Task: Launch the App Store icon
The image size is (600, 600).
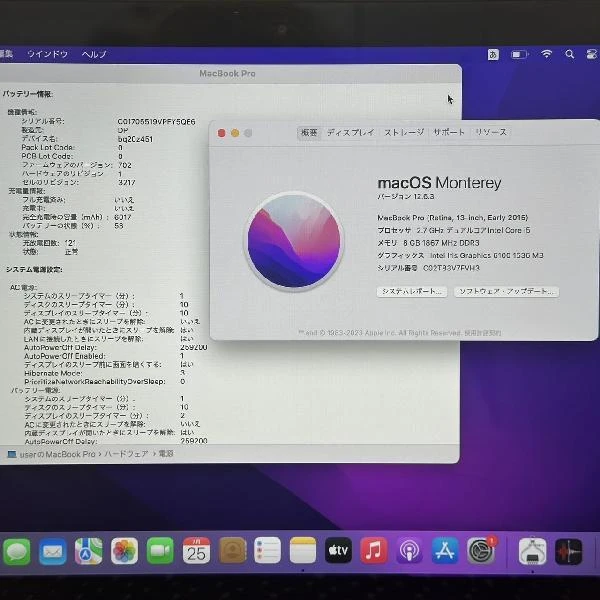Action: pos(445,550)
